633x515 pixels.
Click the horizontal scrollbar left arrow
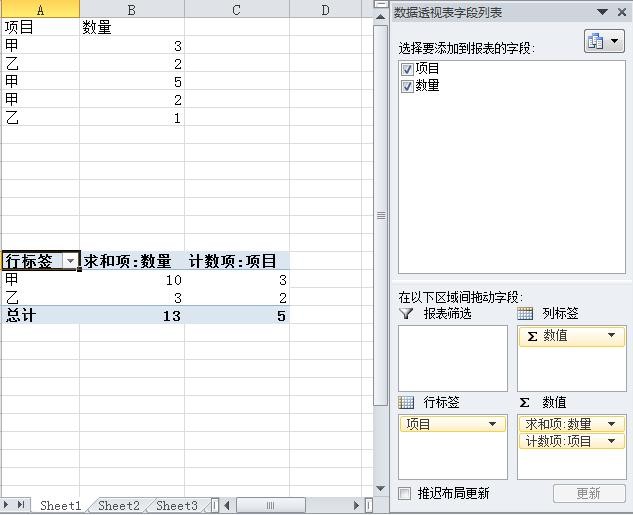point(227,505)
